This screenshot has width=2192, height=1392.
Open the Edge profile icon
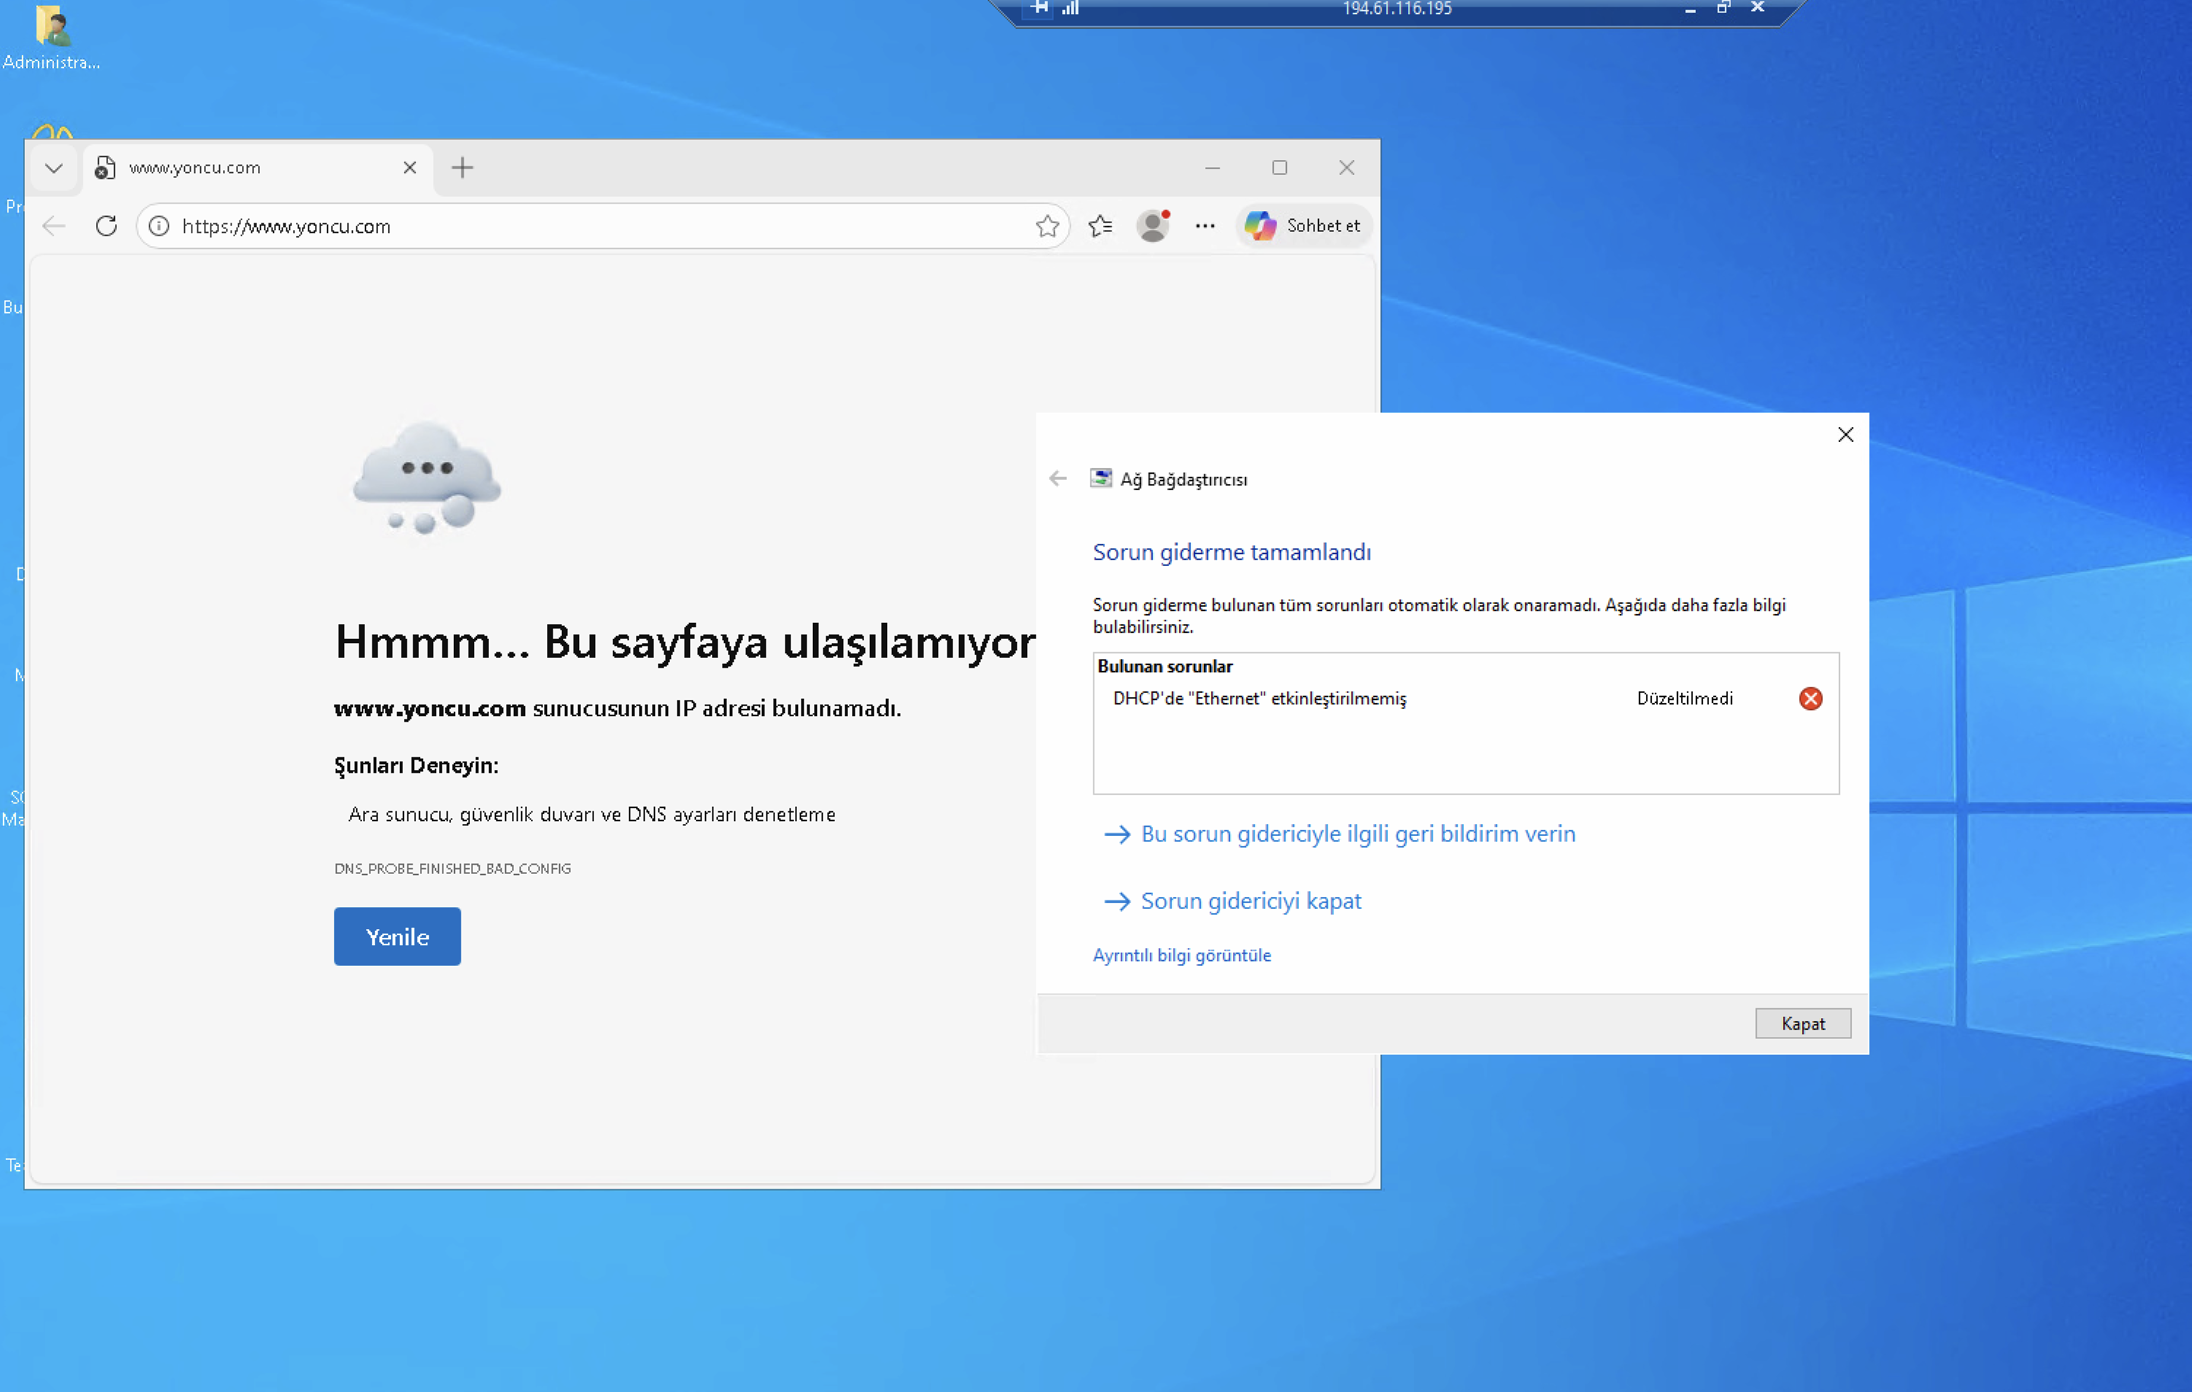[1153, 226]
